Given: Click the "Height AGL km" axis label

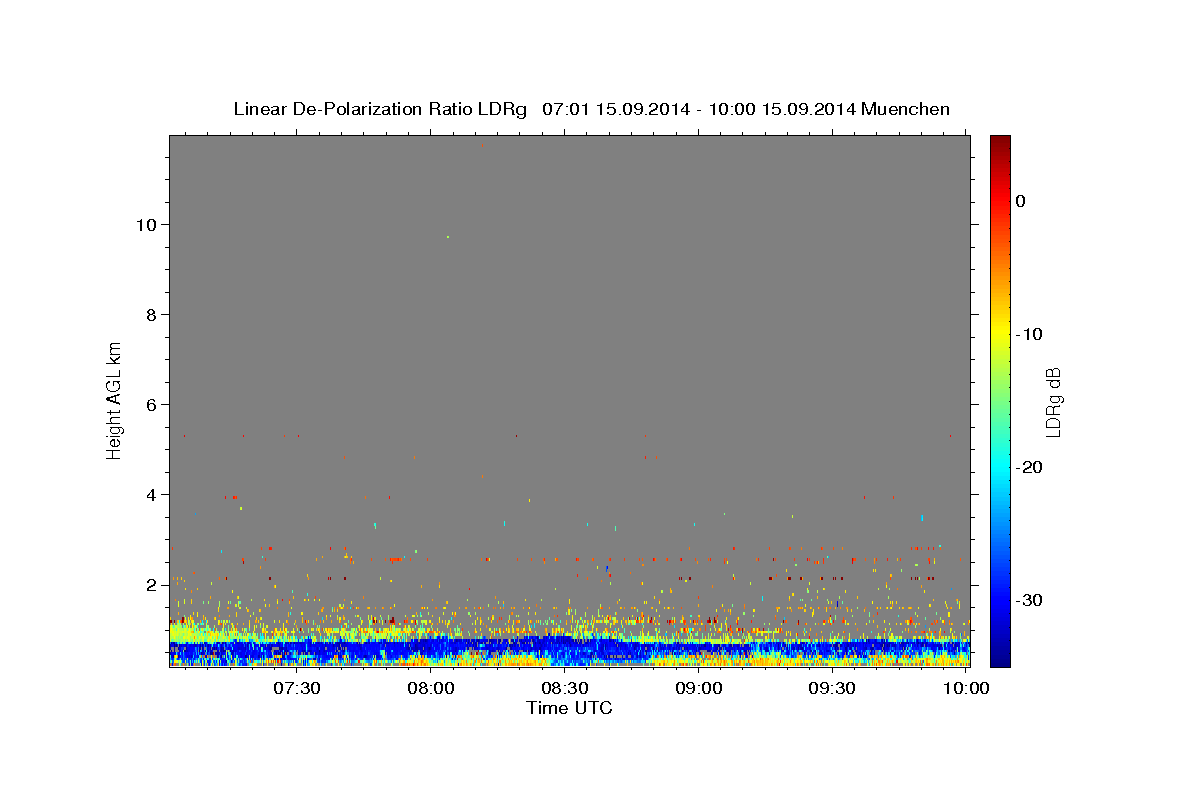Looking at the screenshot, I should click(x=114, y=399).
